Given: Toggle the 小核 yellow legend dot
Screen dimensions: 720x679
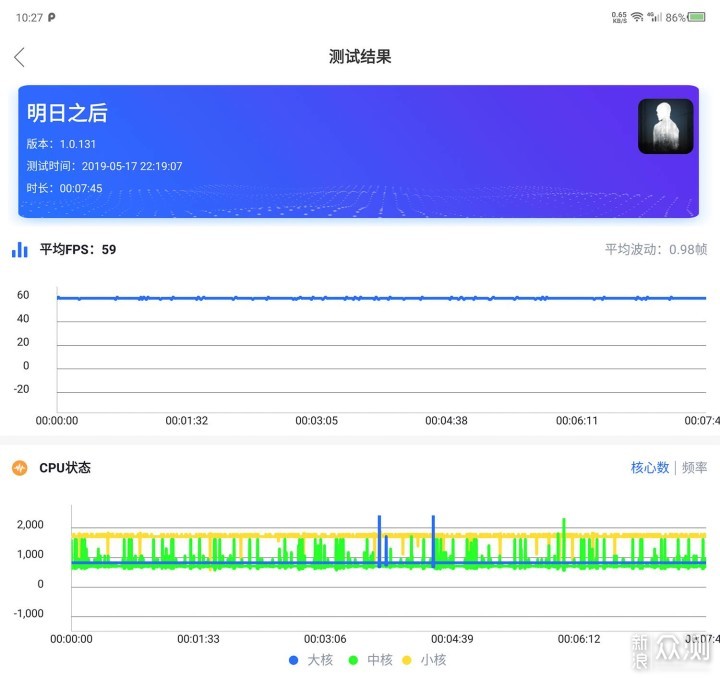Looking at the screenshot, I should [406, 660].
